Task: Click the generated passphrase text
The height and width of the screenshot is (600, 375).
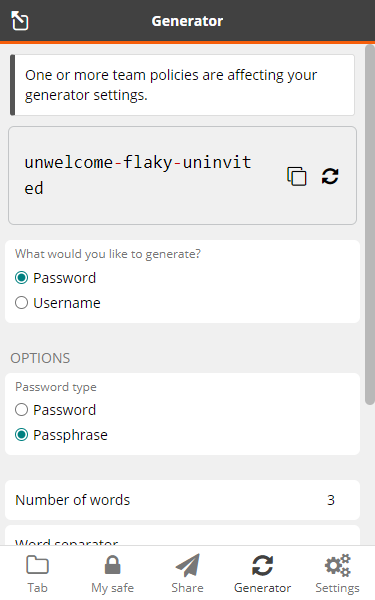Action: point(138,175)
